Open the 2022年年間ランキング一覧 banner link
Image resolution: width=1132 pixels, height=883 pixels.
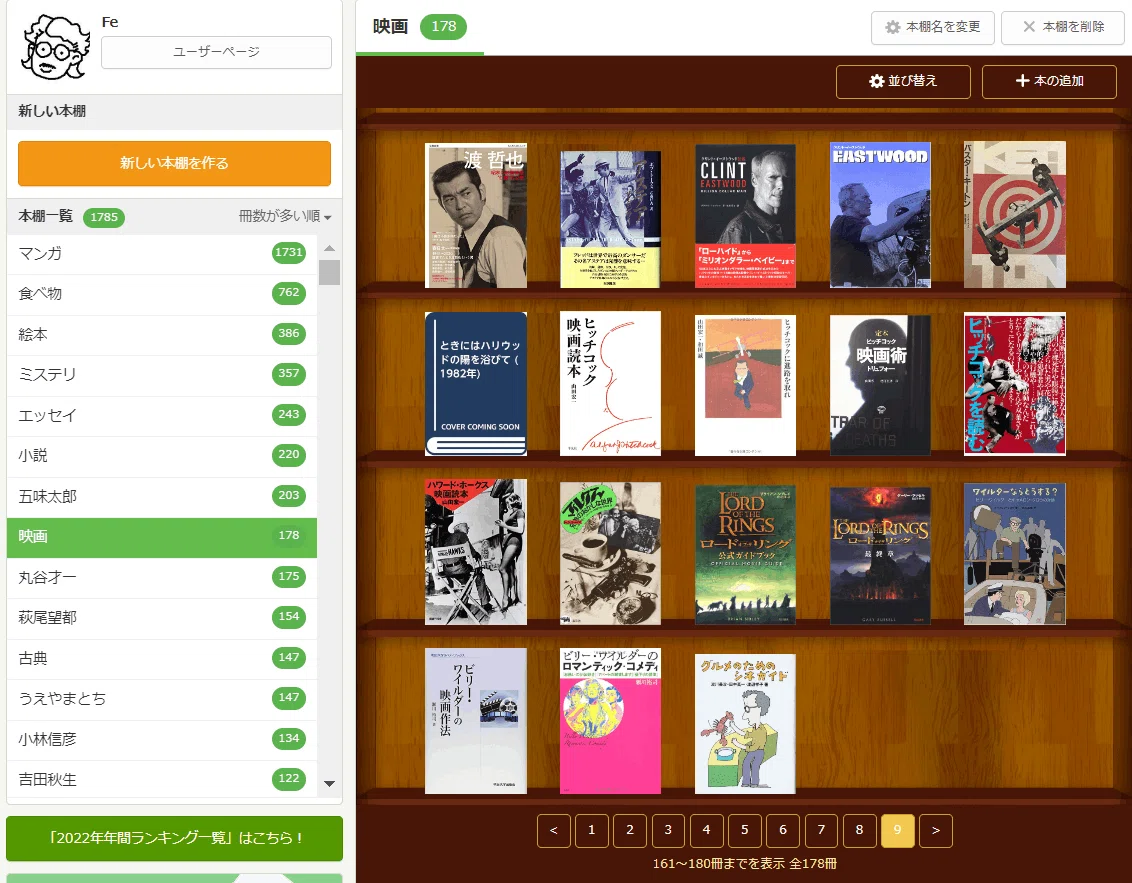174,838
